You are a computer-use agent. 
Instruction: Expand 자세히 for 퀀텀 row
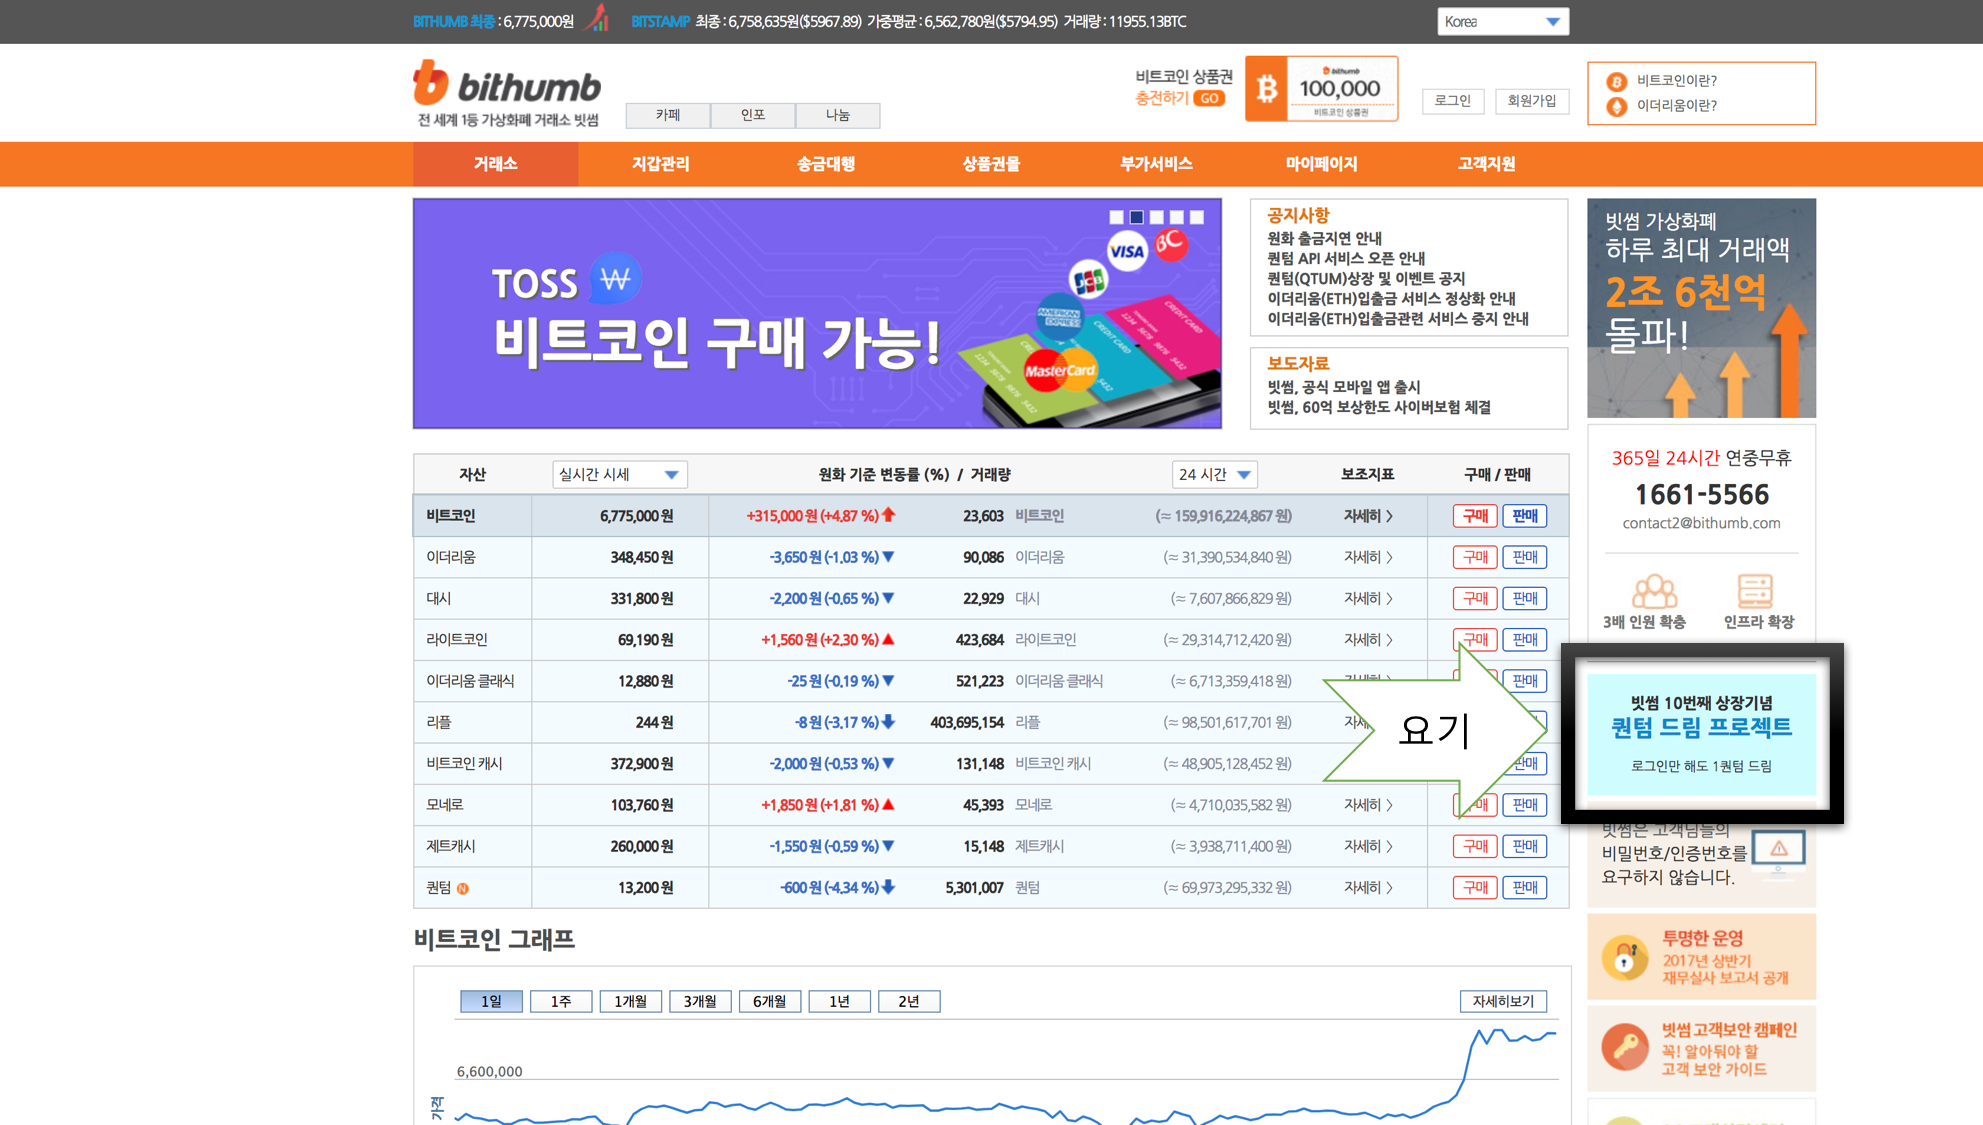click(1368, 888)
